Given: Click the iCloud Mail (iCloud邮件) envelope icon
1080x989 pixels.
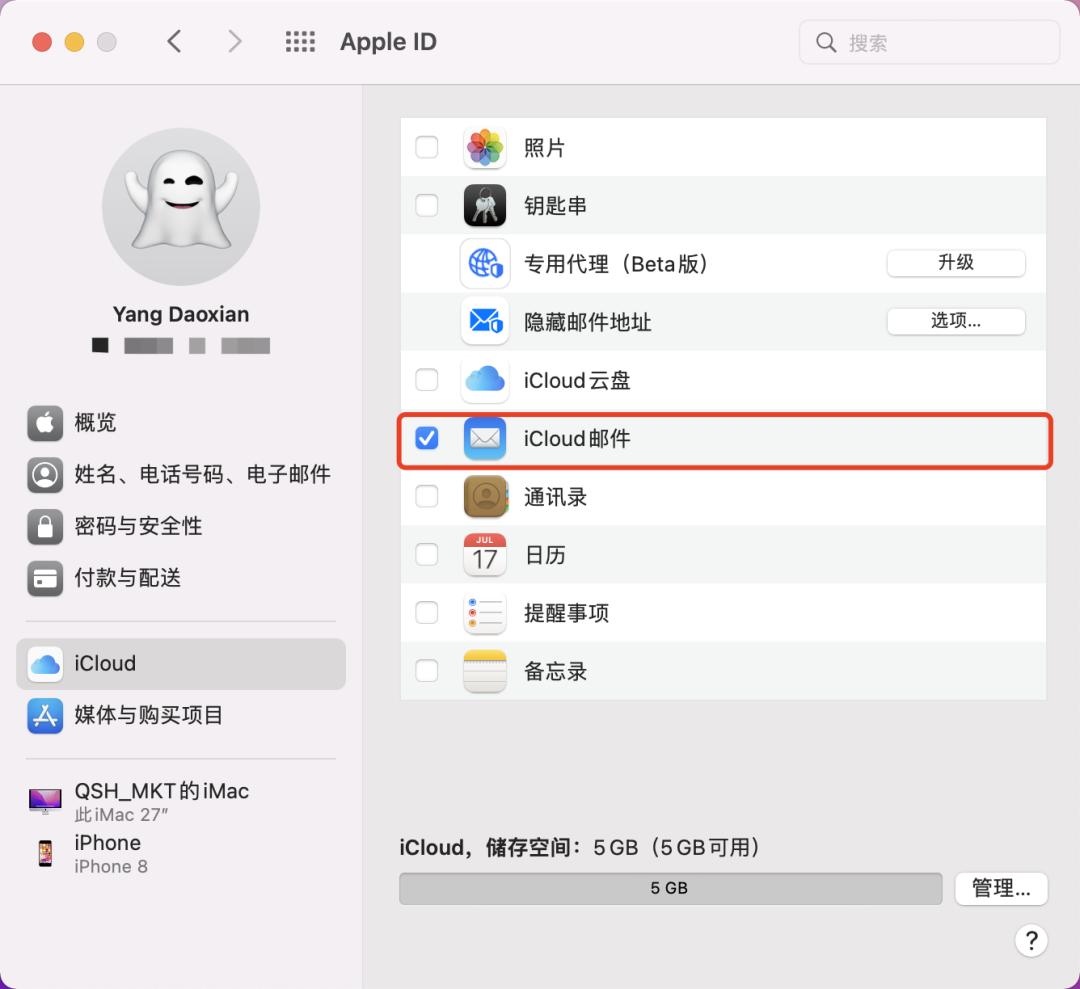Looking at the screenshot, I should pyautogui.click(x=485, y=438).
